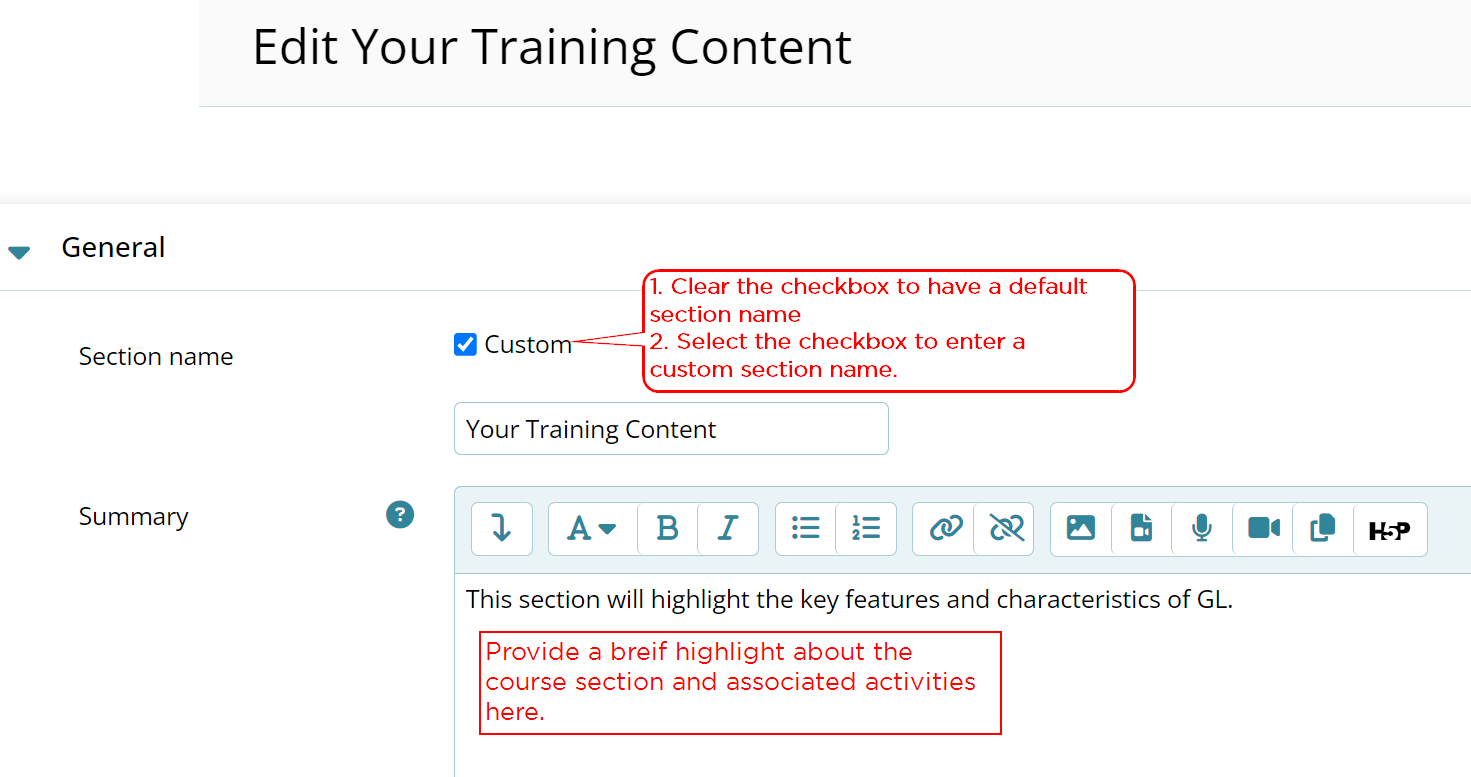Open the Summary help question mark
Viewport: 1471px width, 777px height.
coord(400,515)
